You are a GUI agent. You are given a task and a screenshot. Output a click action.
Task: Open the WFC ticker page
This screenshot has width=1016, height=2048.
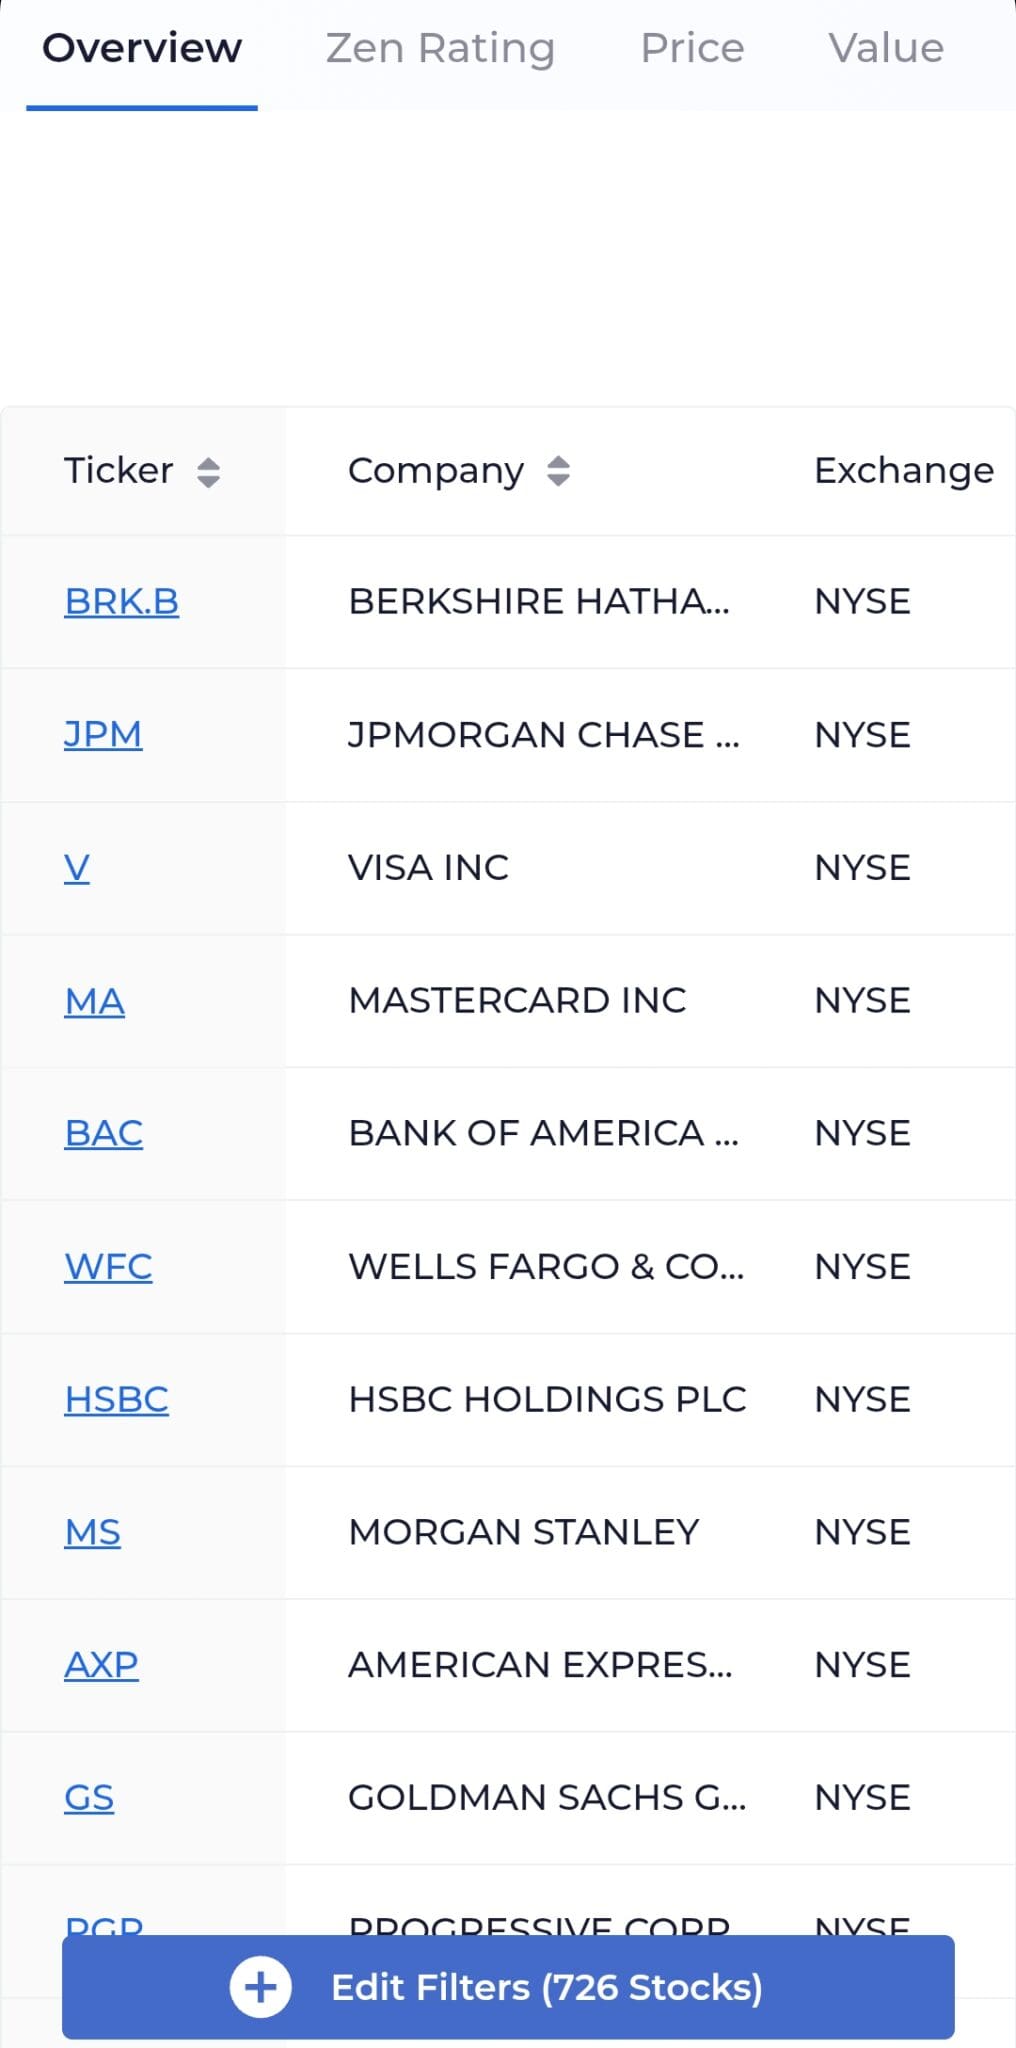click(108, 1267)
